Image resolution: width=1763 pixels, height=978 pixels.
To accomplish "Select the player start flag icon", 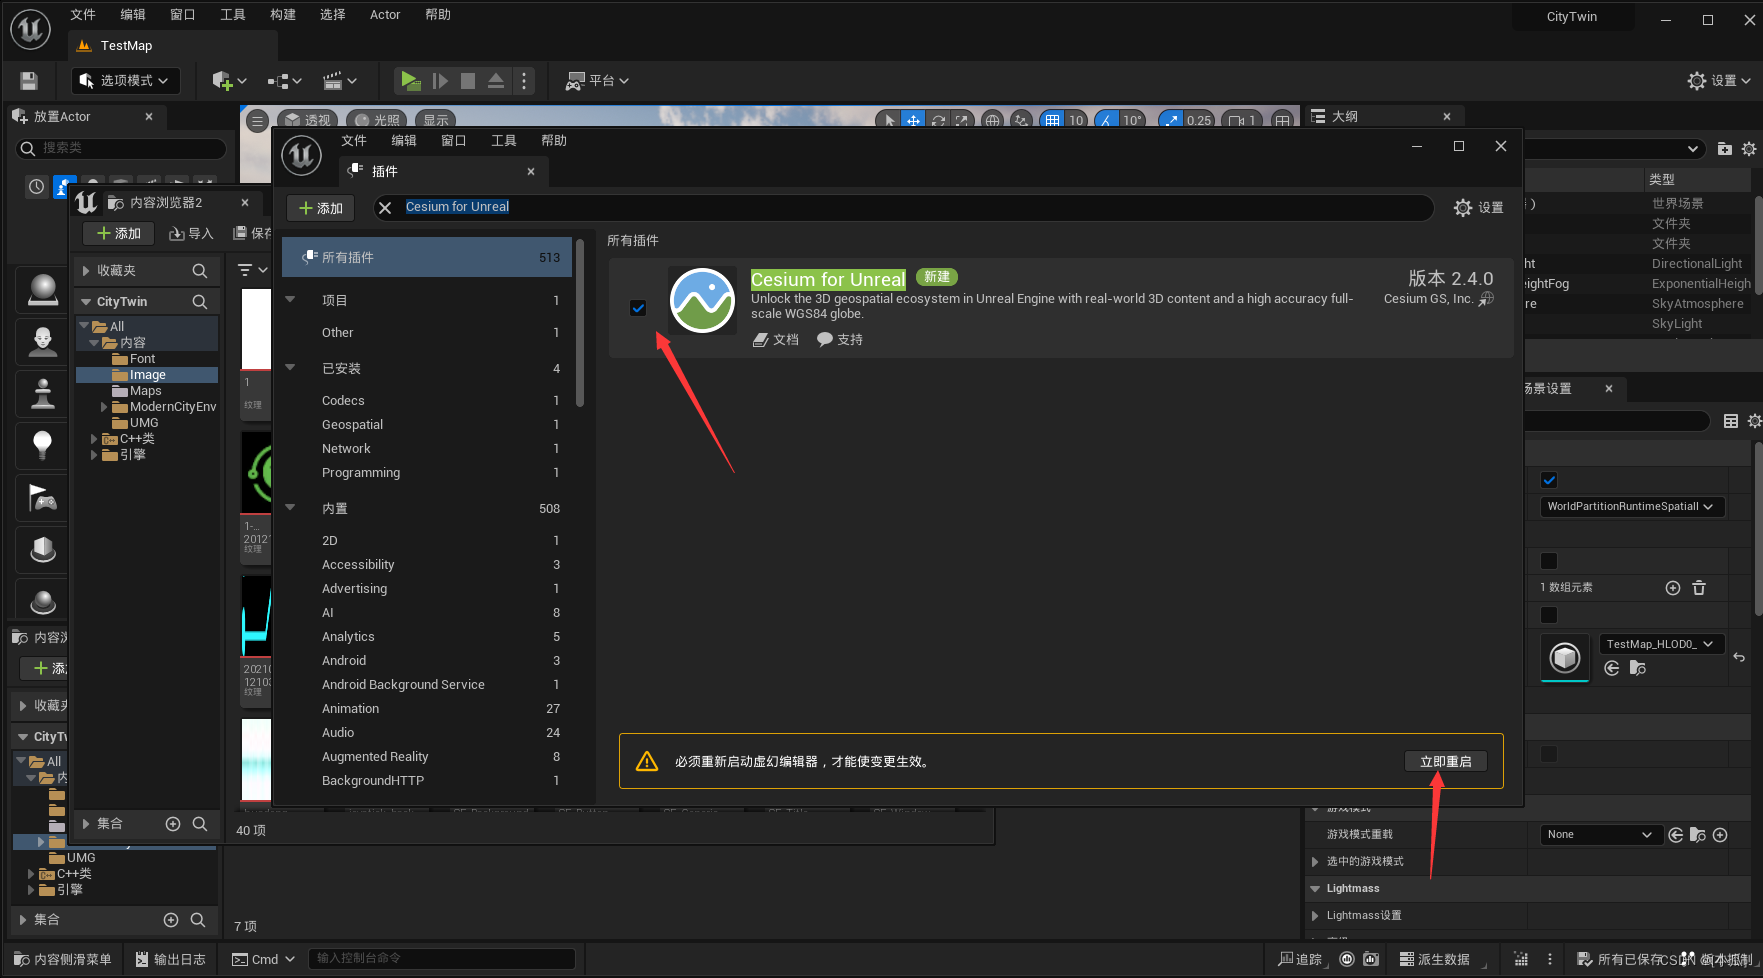I will [43, 498].
